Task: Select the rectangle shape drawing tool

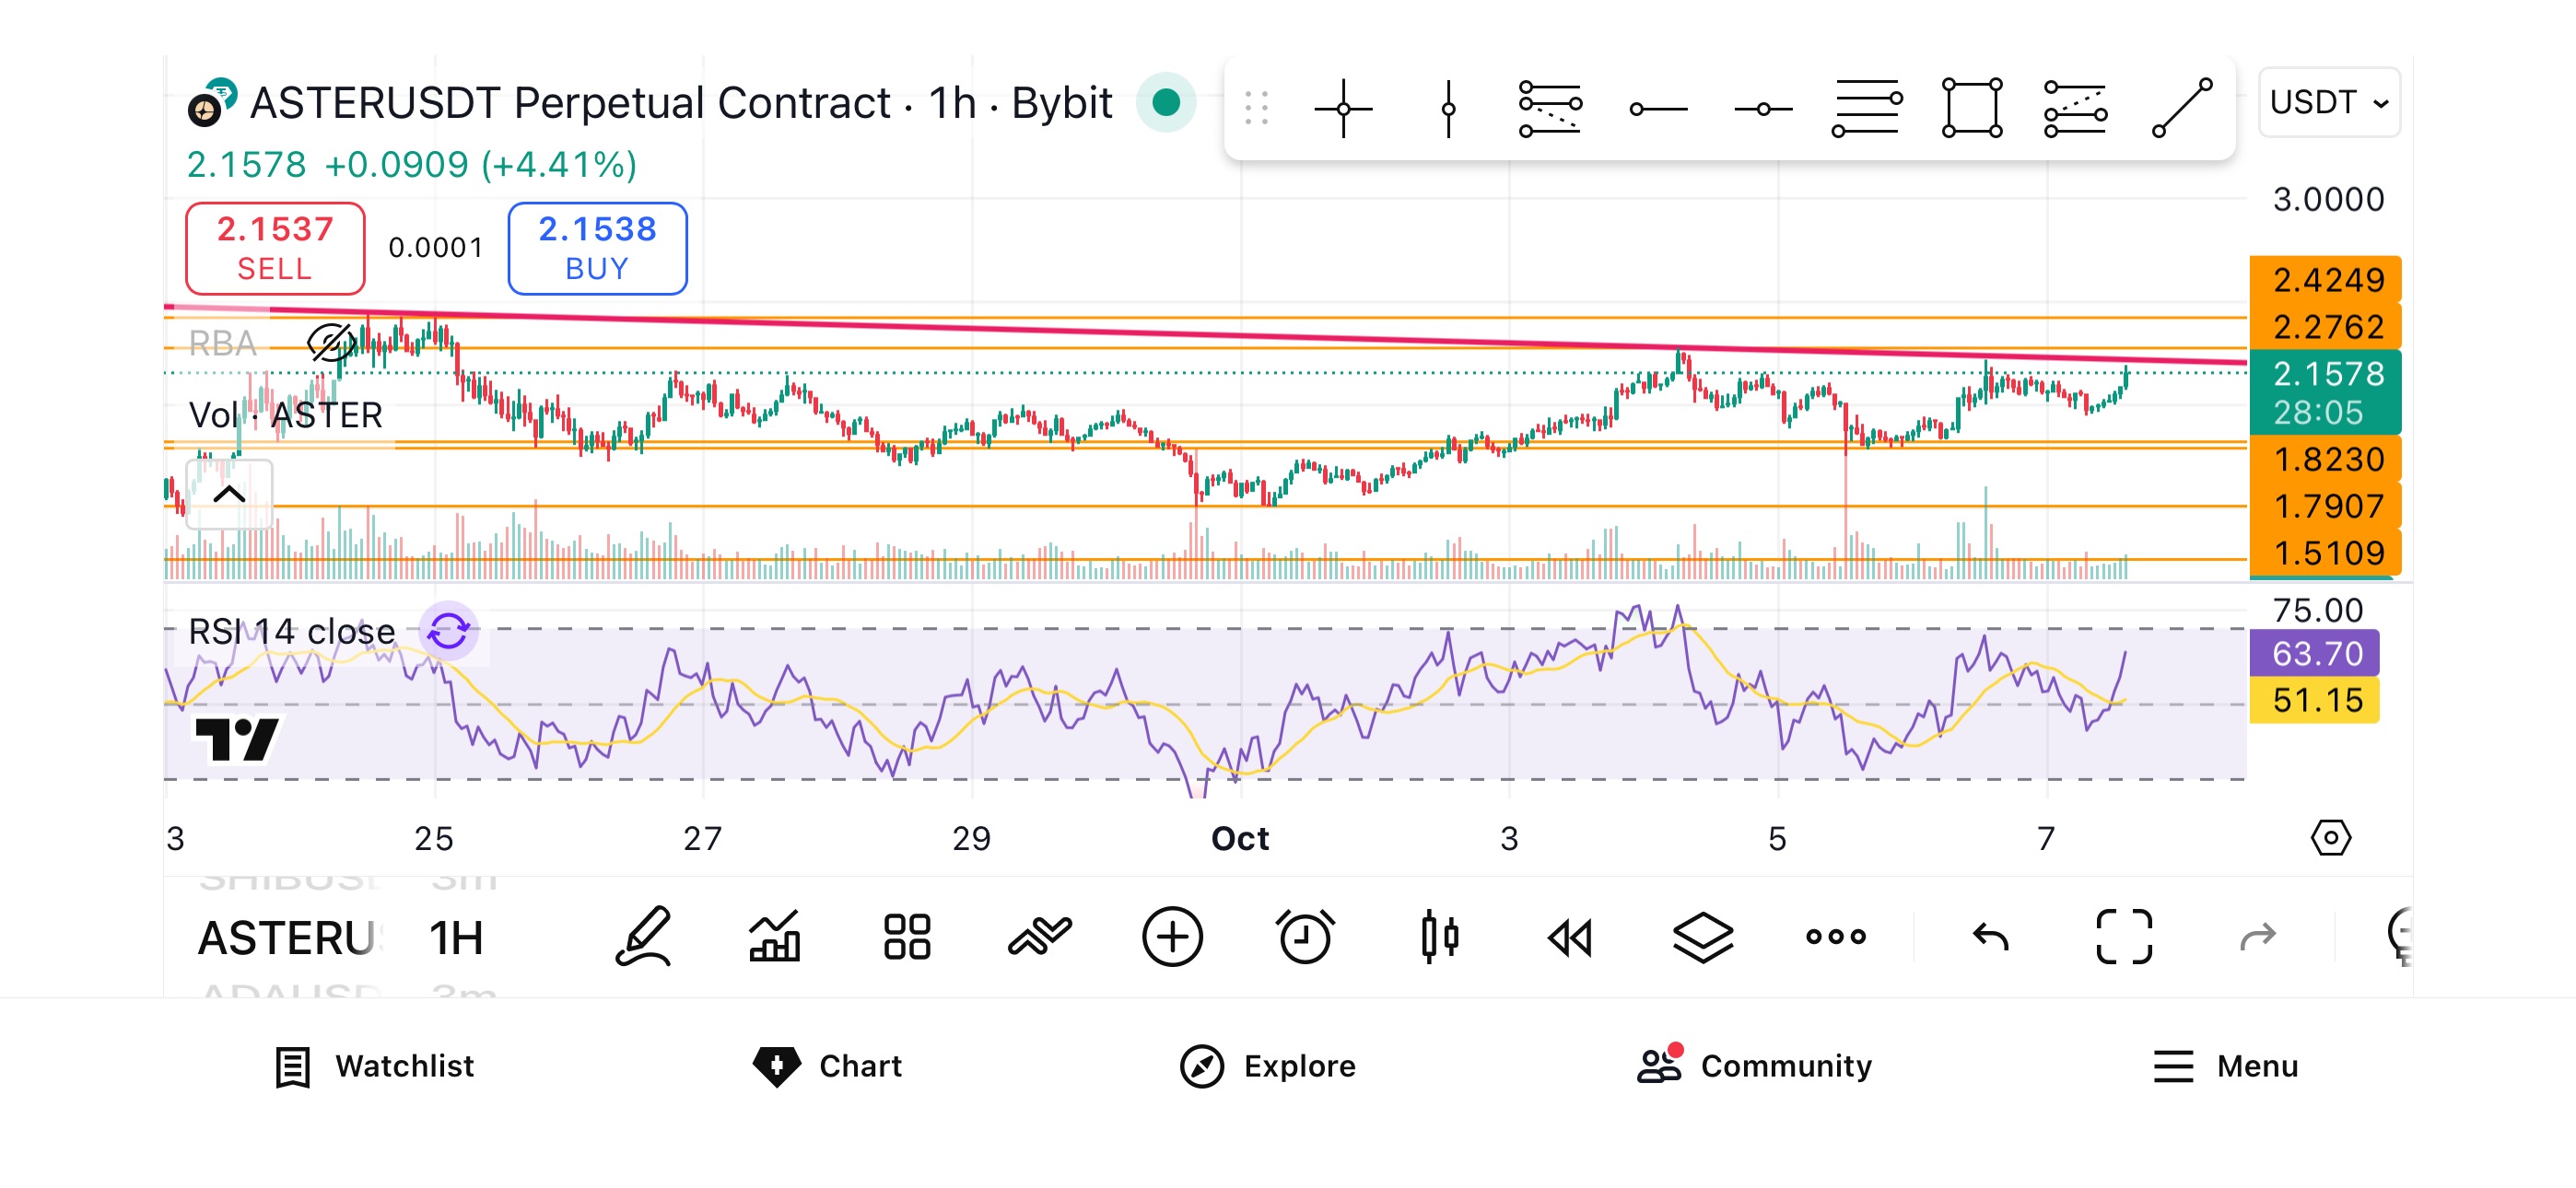Action: coord(1971,107)
